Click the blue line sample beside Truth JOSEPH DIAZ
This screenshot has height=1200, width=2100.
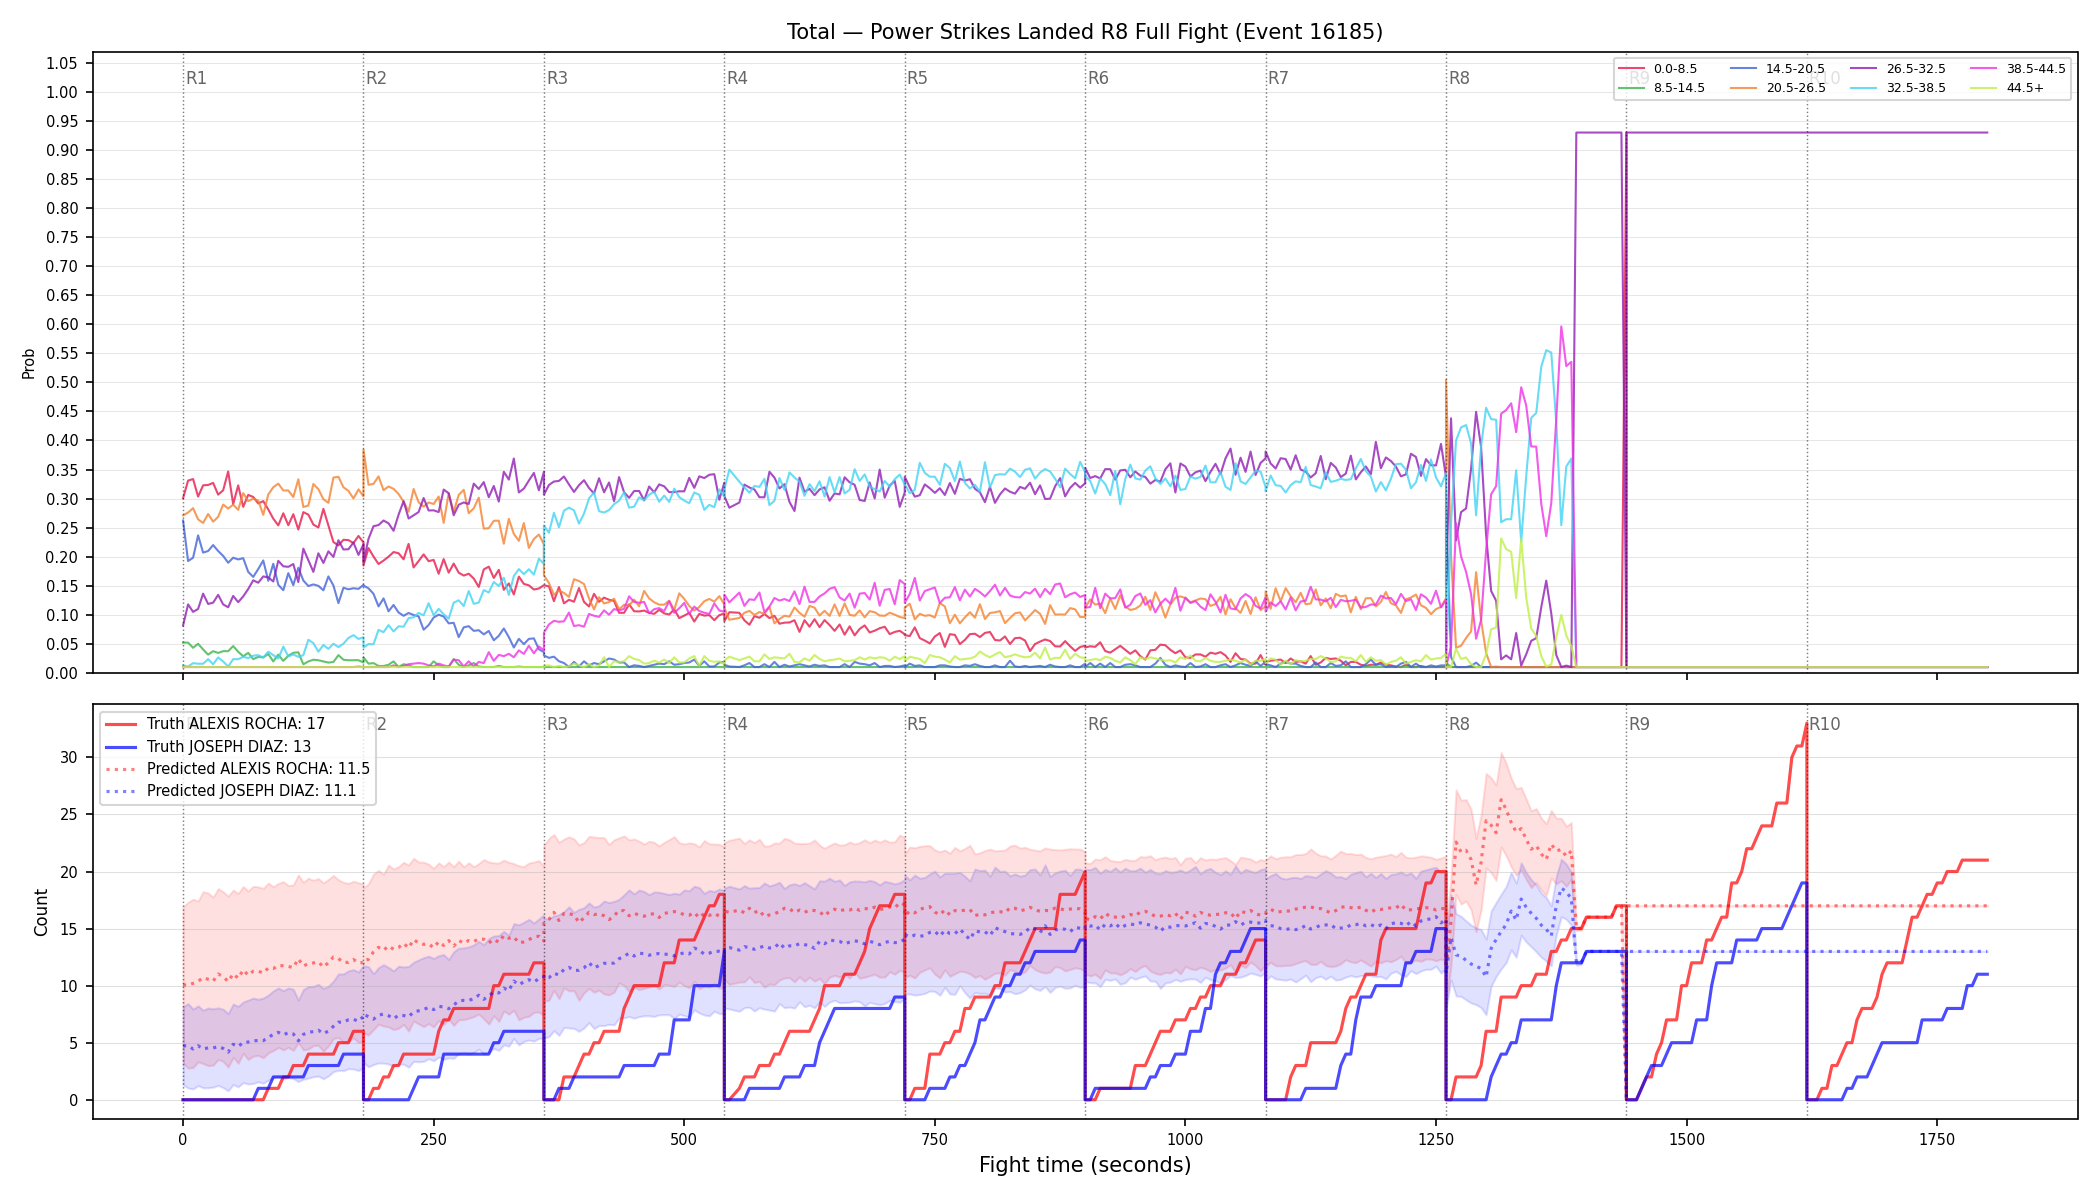click(121, 746)
